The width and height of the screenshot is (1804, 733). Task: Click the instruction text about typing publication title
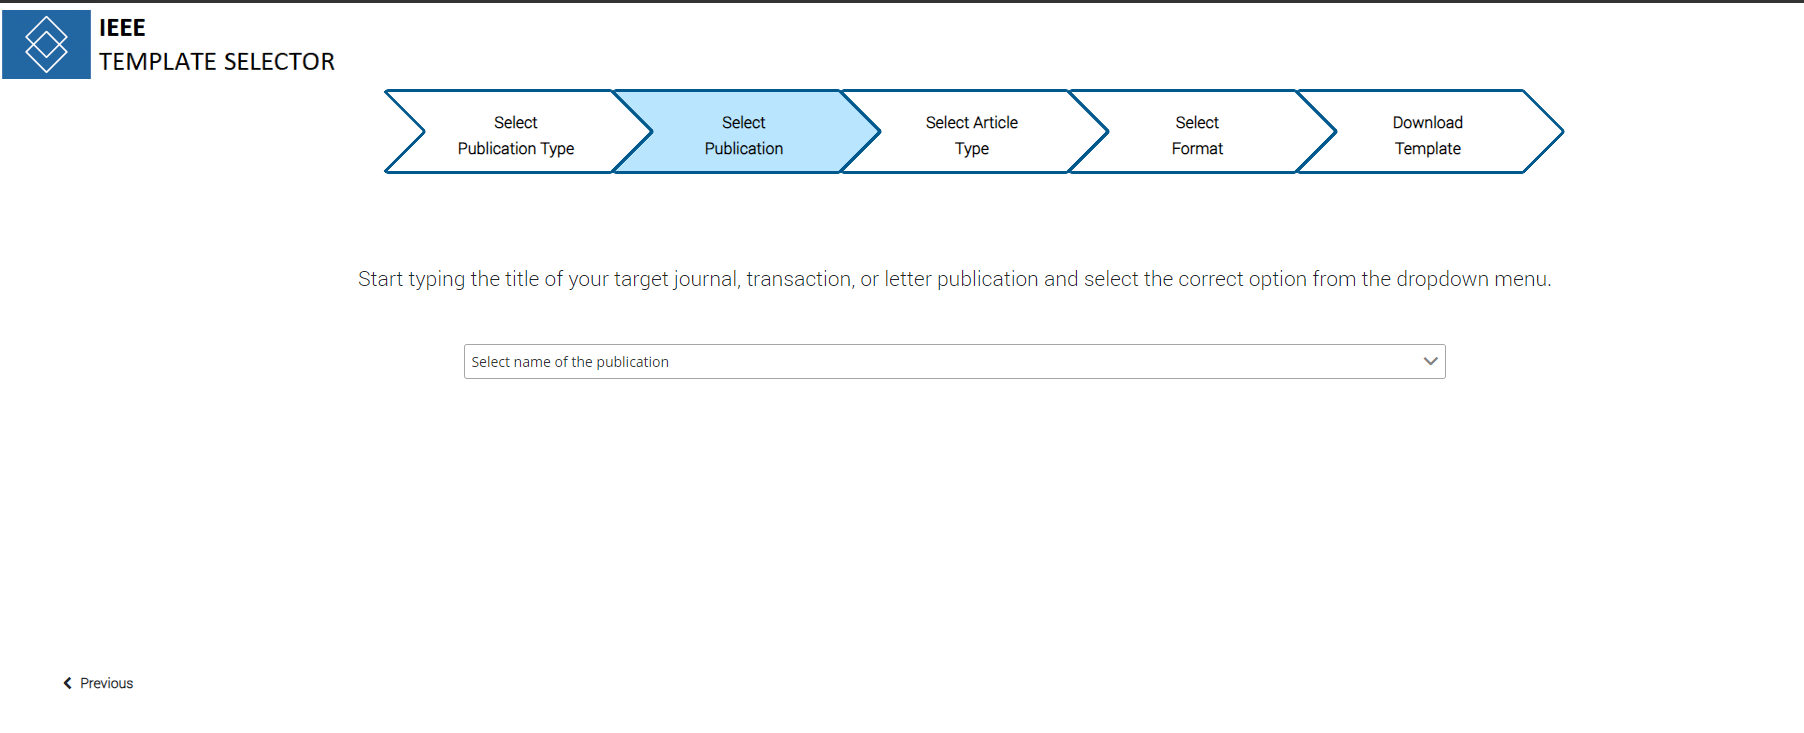955,279
